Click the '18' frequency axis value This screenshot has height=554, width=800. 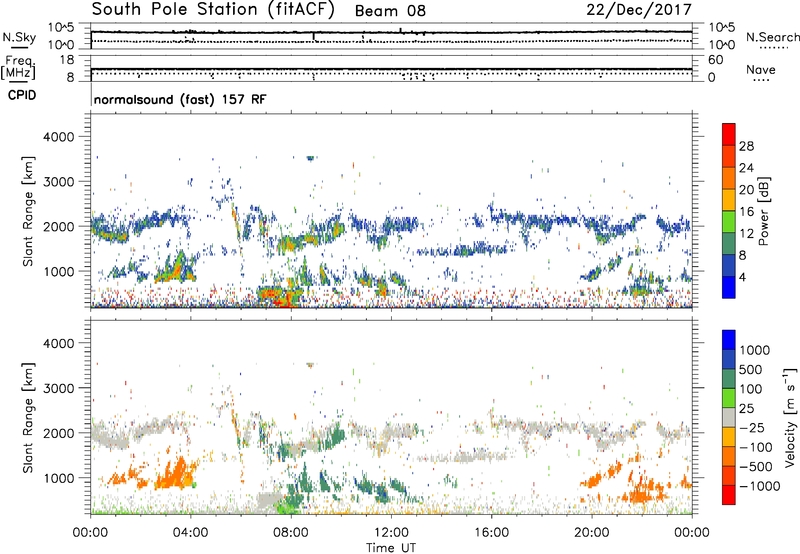[x=67, y=60]
